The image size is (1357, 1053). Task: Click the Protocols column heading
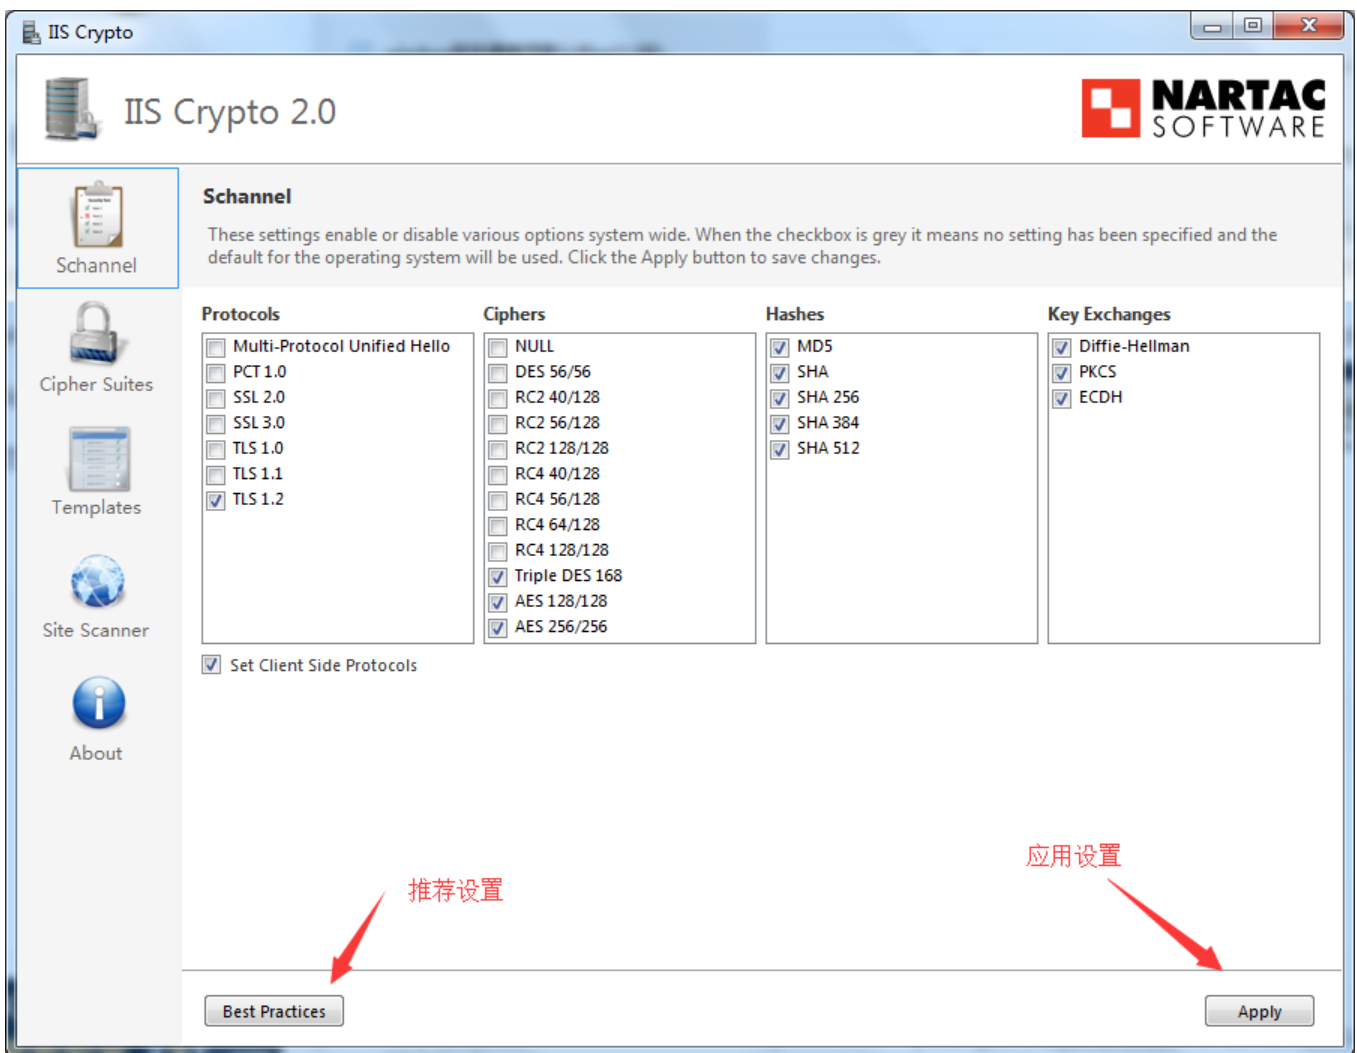tap(241, 314)
